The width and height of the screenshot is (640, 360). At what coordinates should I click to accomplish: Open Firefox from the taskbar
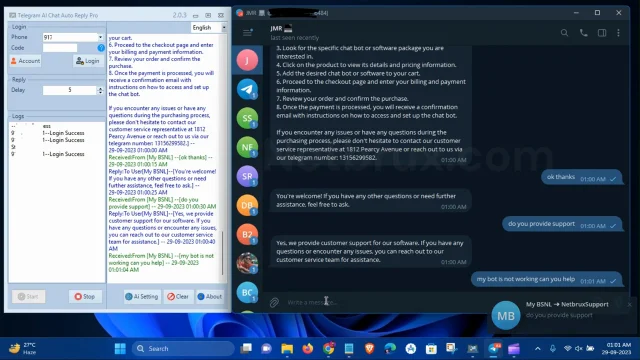tap(308, 349)
